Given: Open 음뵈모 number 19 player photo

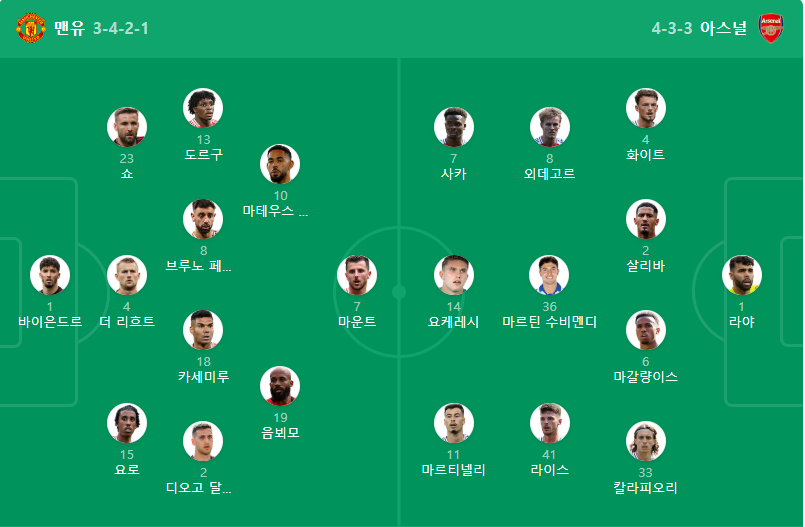Looking at the screenshot, I should click(x=280, y=386).
